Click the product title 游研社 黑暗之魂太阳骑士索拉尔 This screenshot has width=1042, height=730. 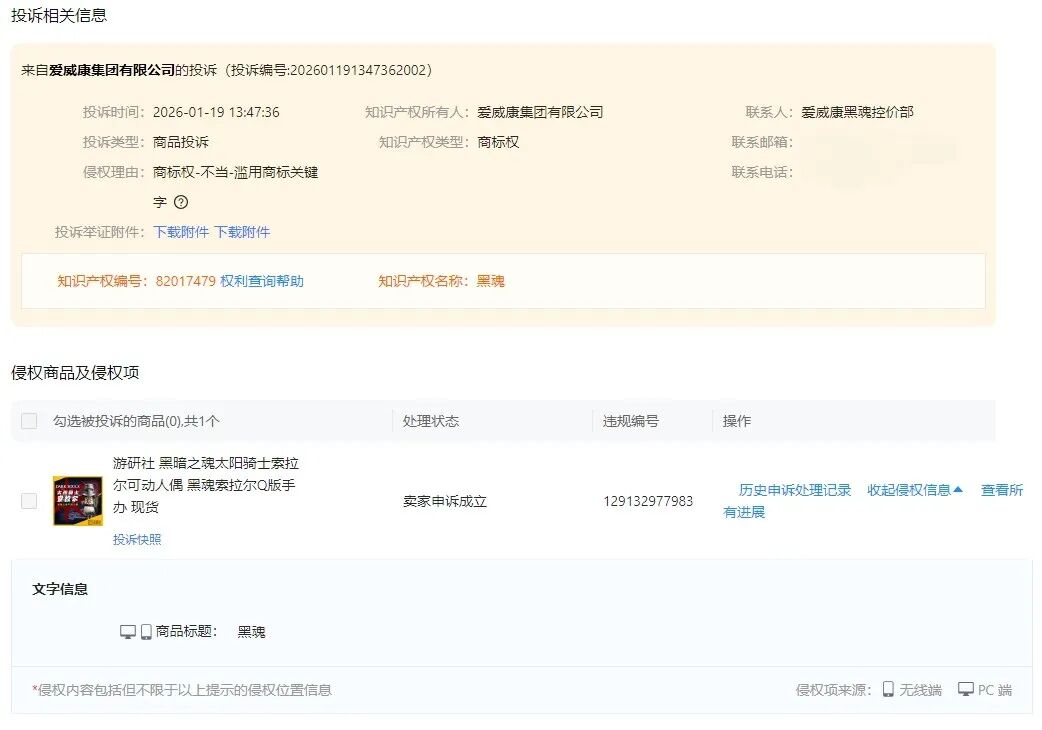pos(205,485)
